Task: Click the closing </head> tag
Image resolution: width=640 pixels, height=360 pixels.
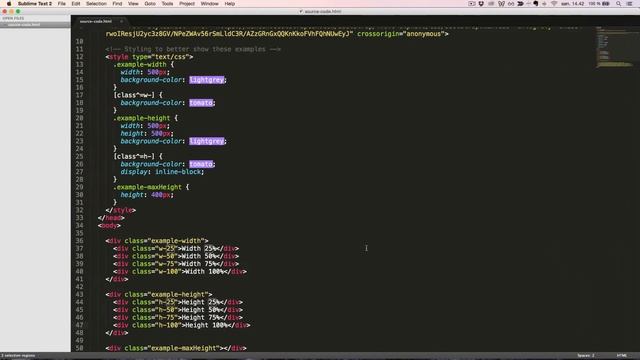Action: [x=111, y=218]
